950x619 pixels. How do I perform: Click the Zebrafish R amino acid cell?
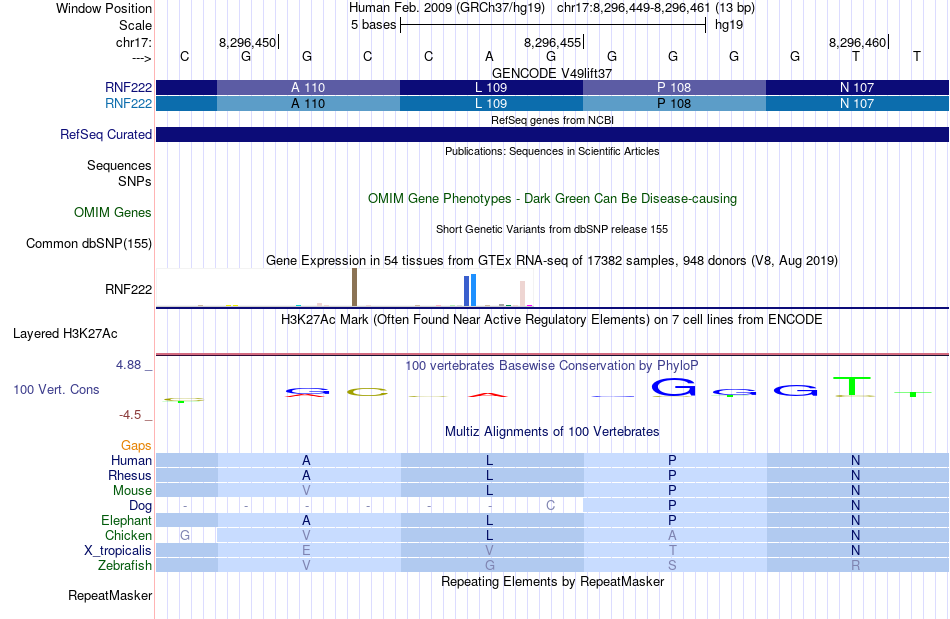point(855,566)
